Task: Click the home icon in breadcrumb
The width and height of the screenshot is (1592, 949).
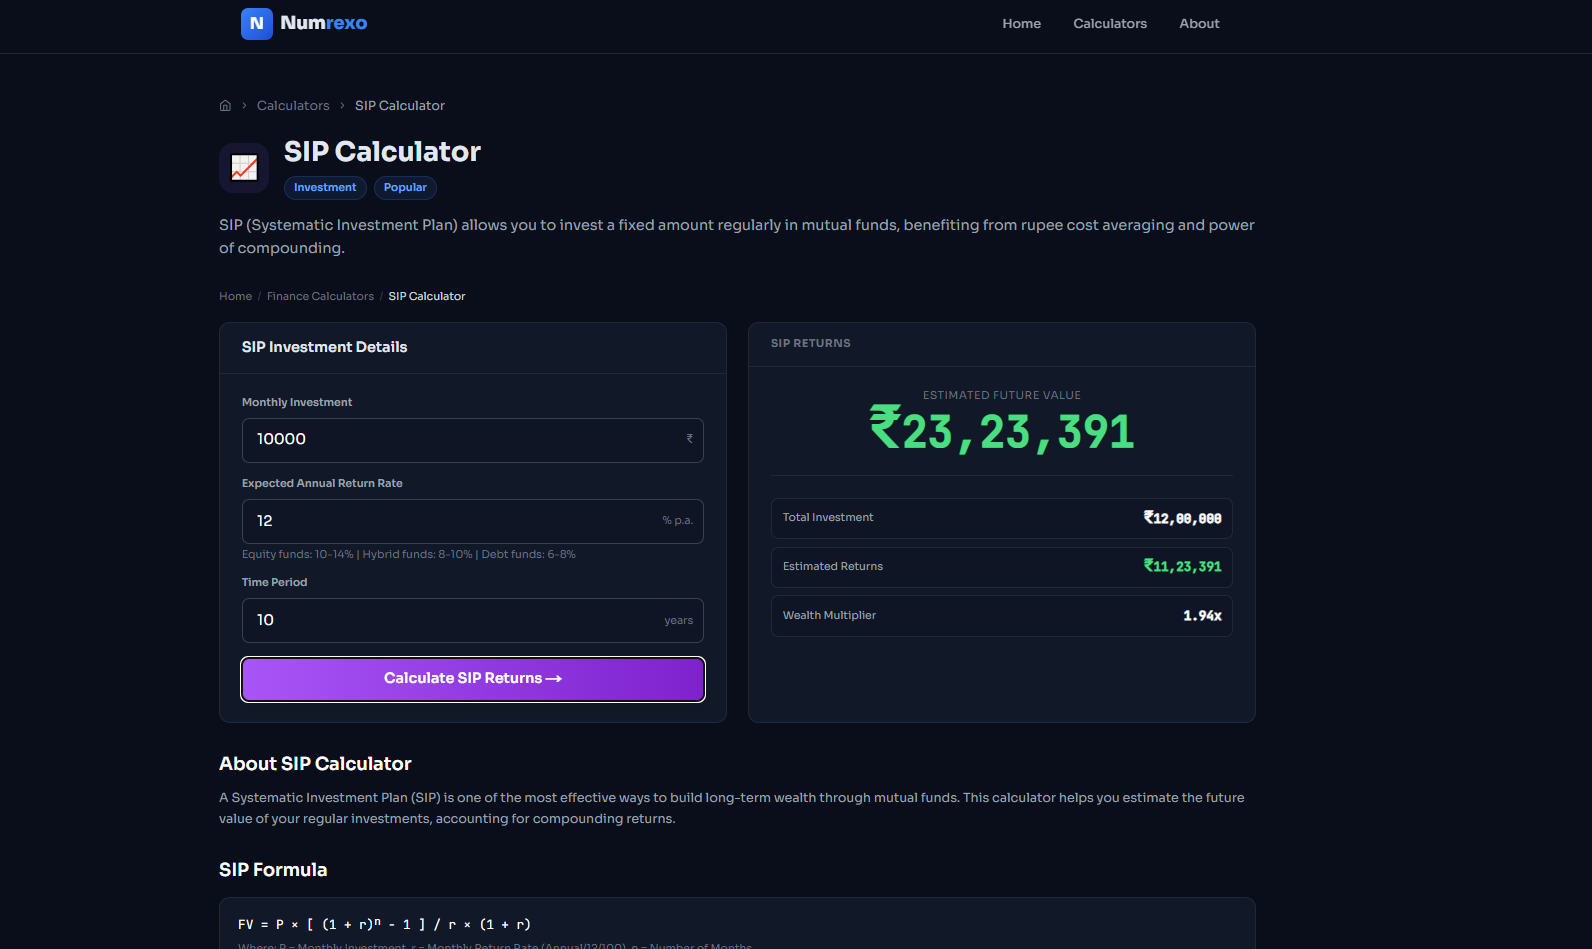Action: 225,106
